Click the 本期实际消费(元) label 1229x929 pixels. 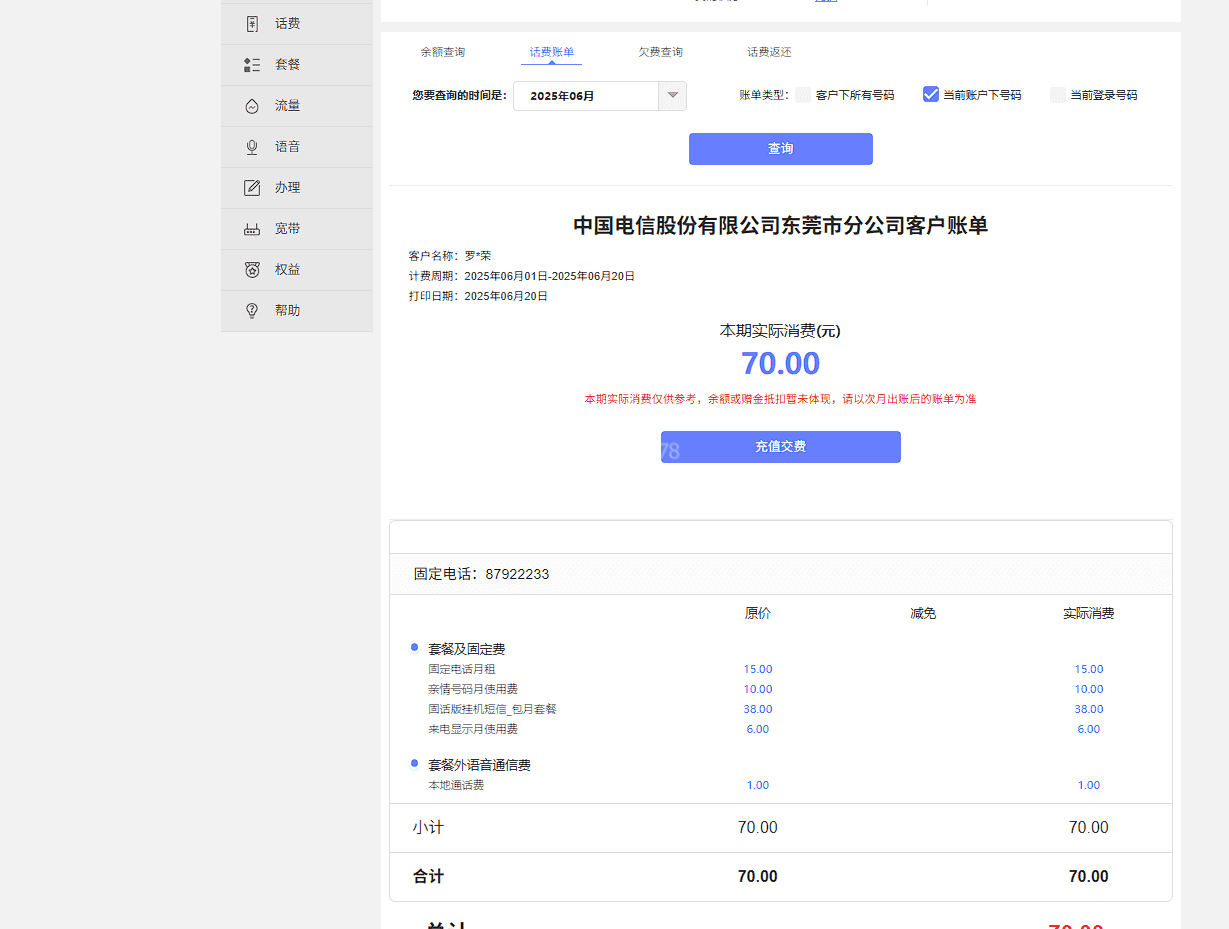[x=781, y=331]
